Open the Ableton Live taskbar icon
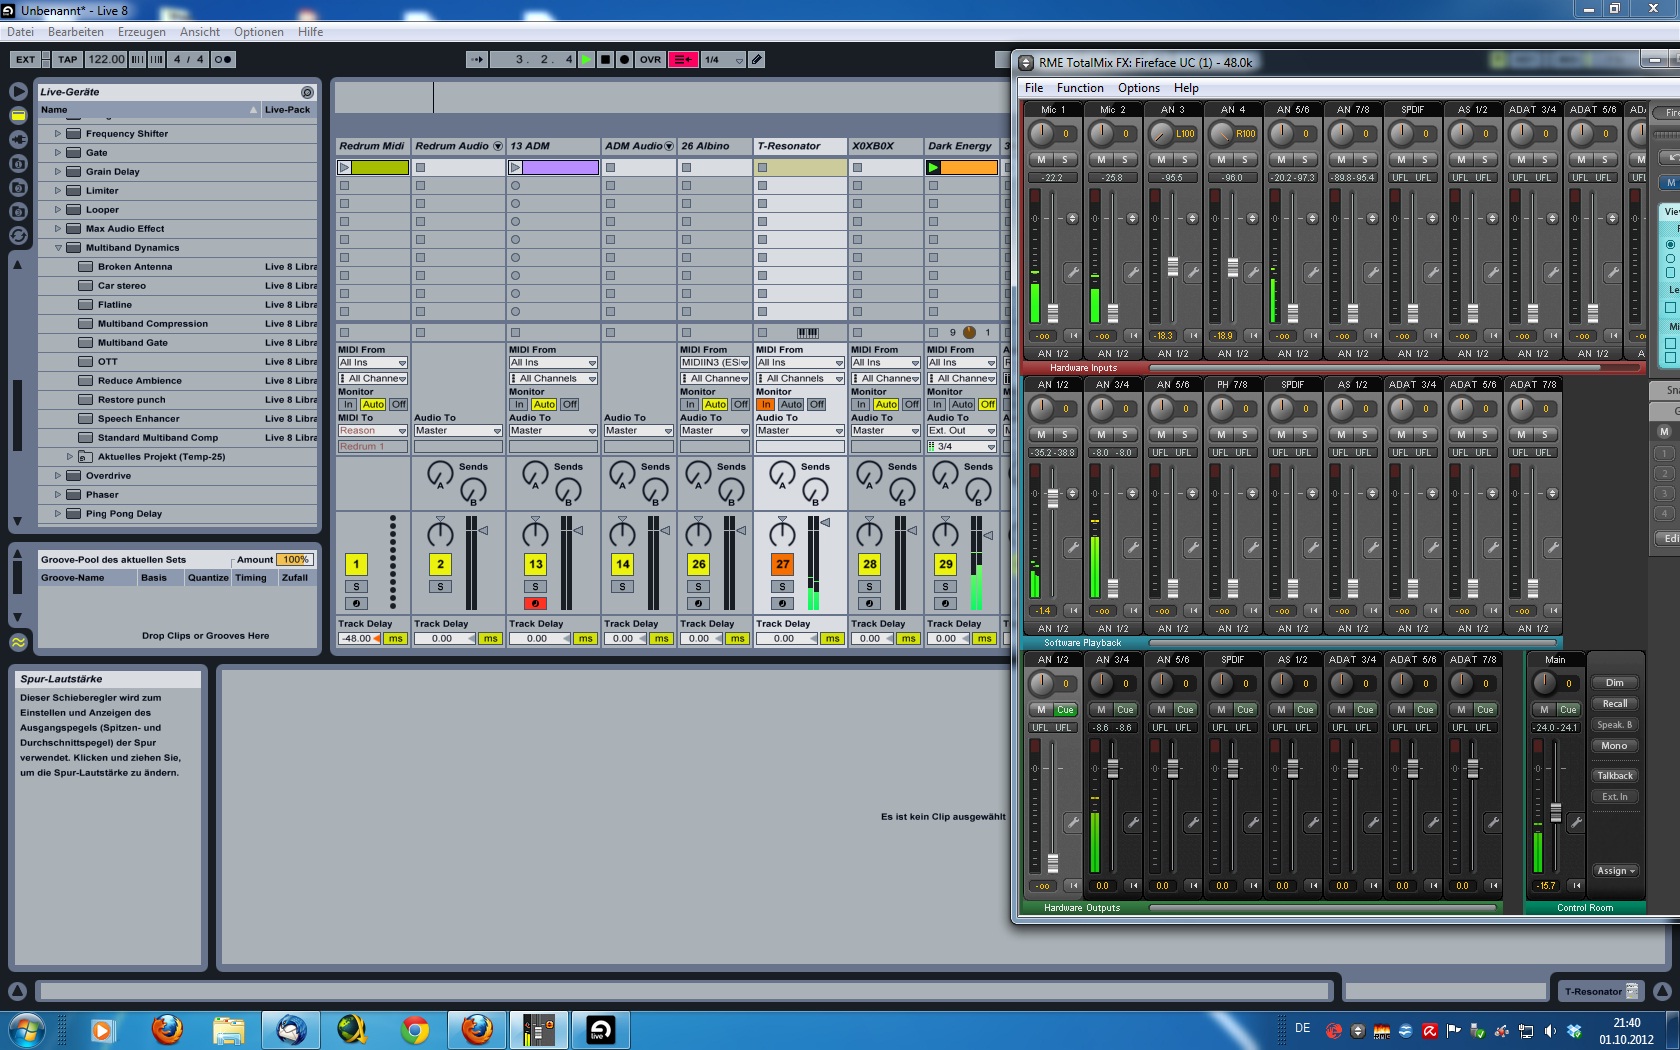Viewport: 1680px width, 1050px height. click(x=600, y=1029)
